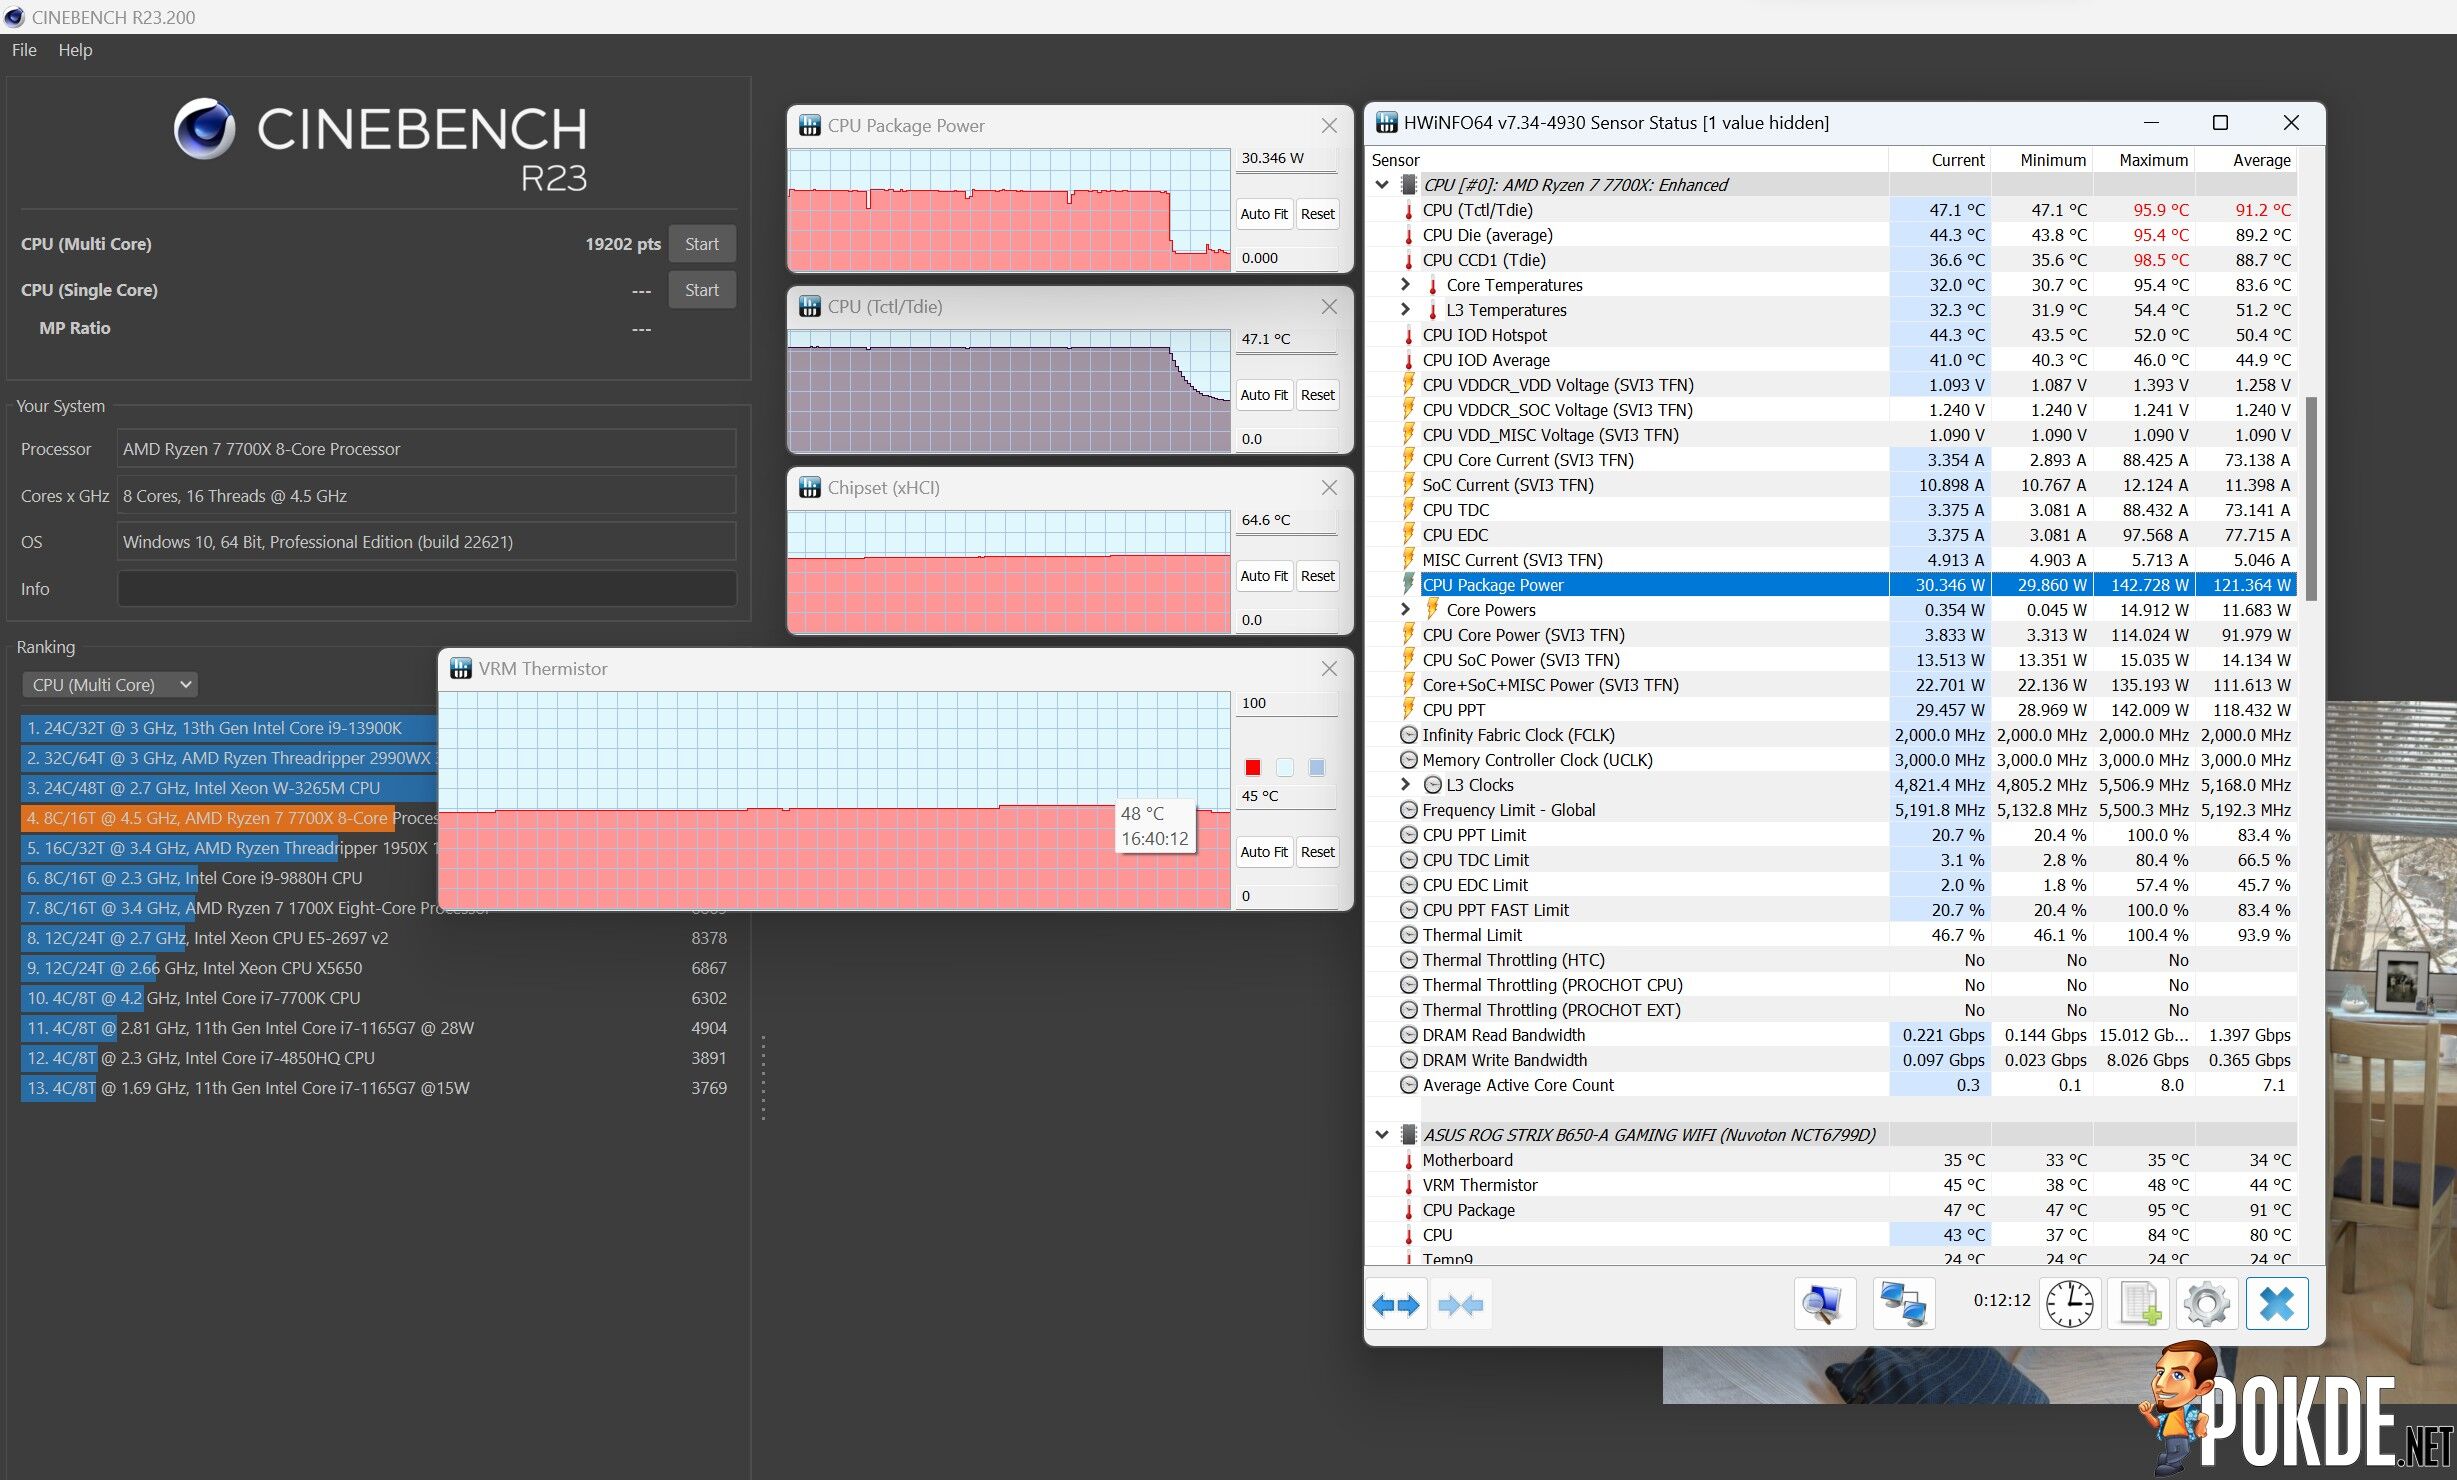2457x1480 pixels.
Task: Click Auto Fit in CPU Package Power graph
Action: [x=1264, y=214]
